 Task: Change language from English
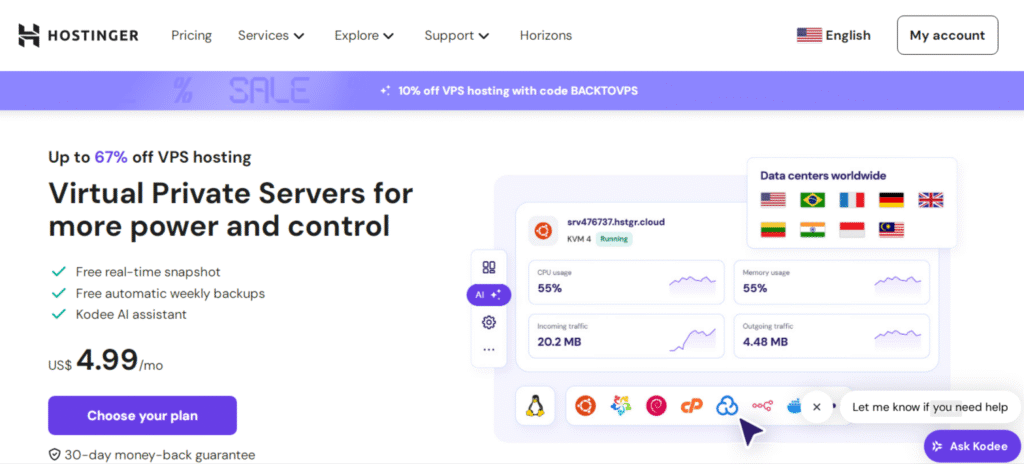click(x=834, y=35)
